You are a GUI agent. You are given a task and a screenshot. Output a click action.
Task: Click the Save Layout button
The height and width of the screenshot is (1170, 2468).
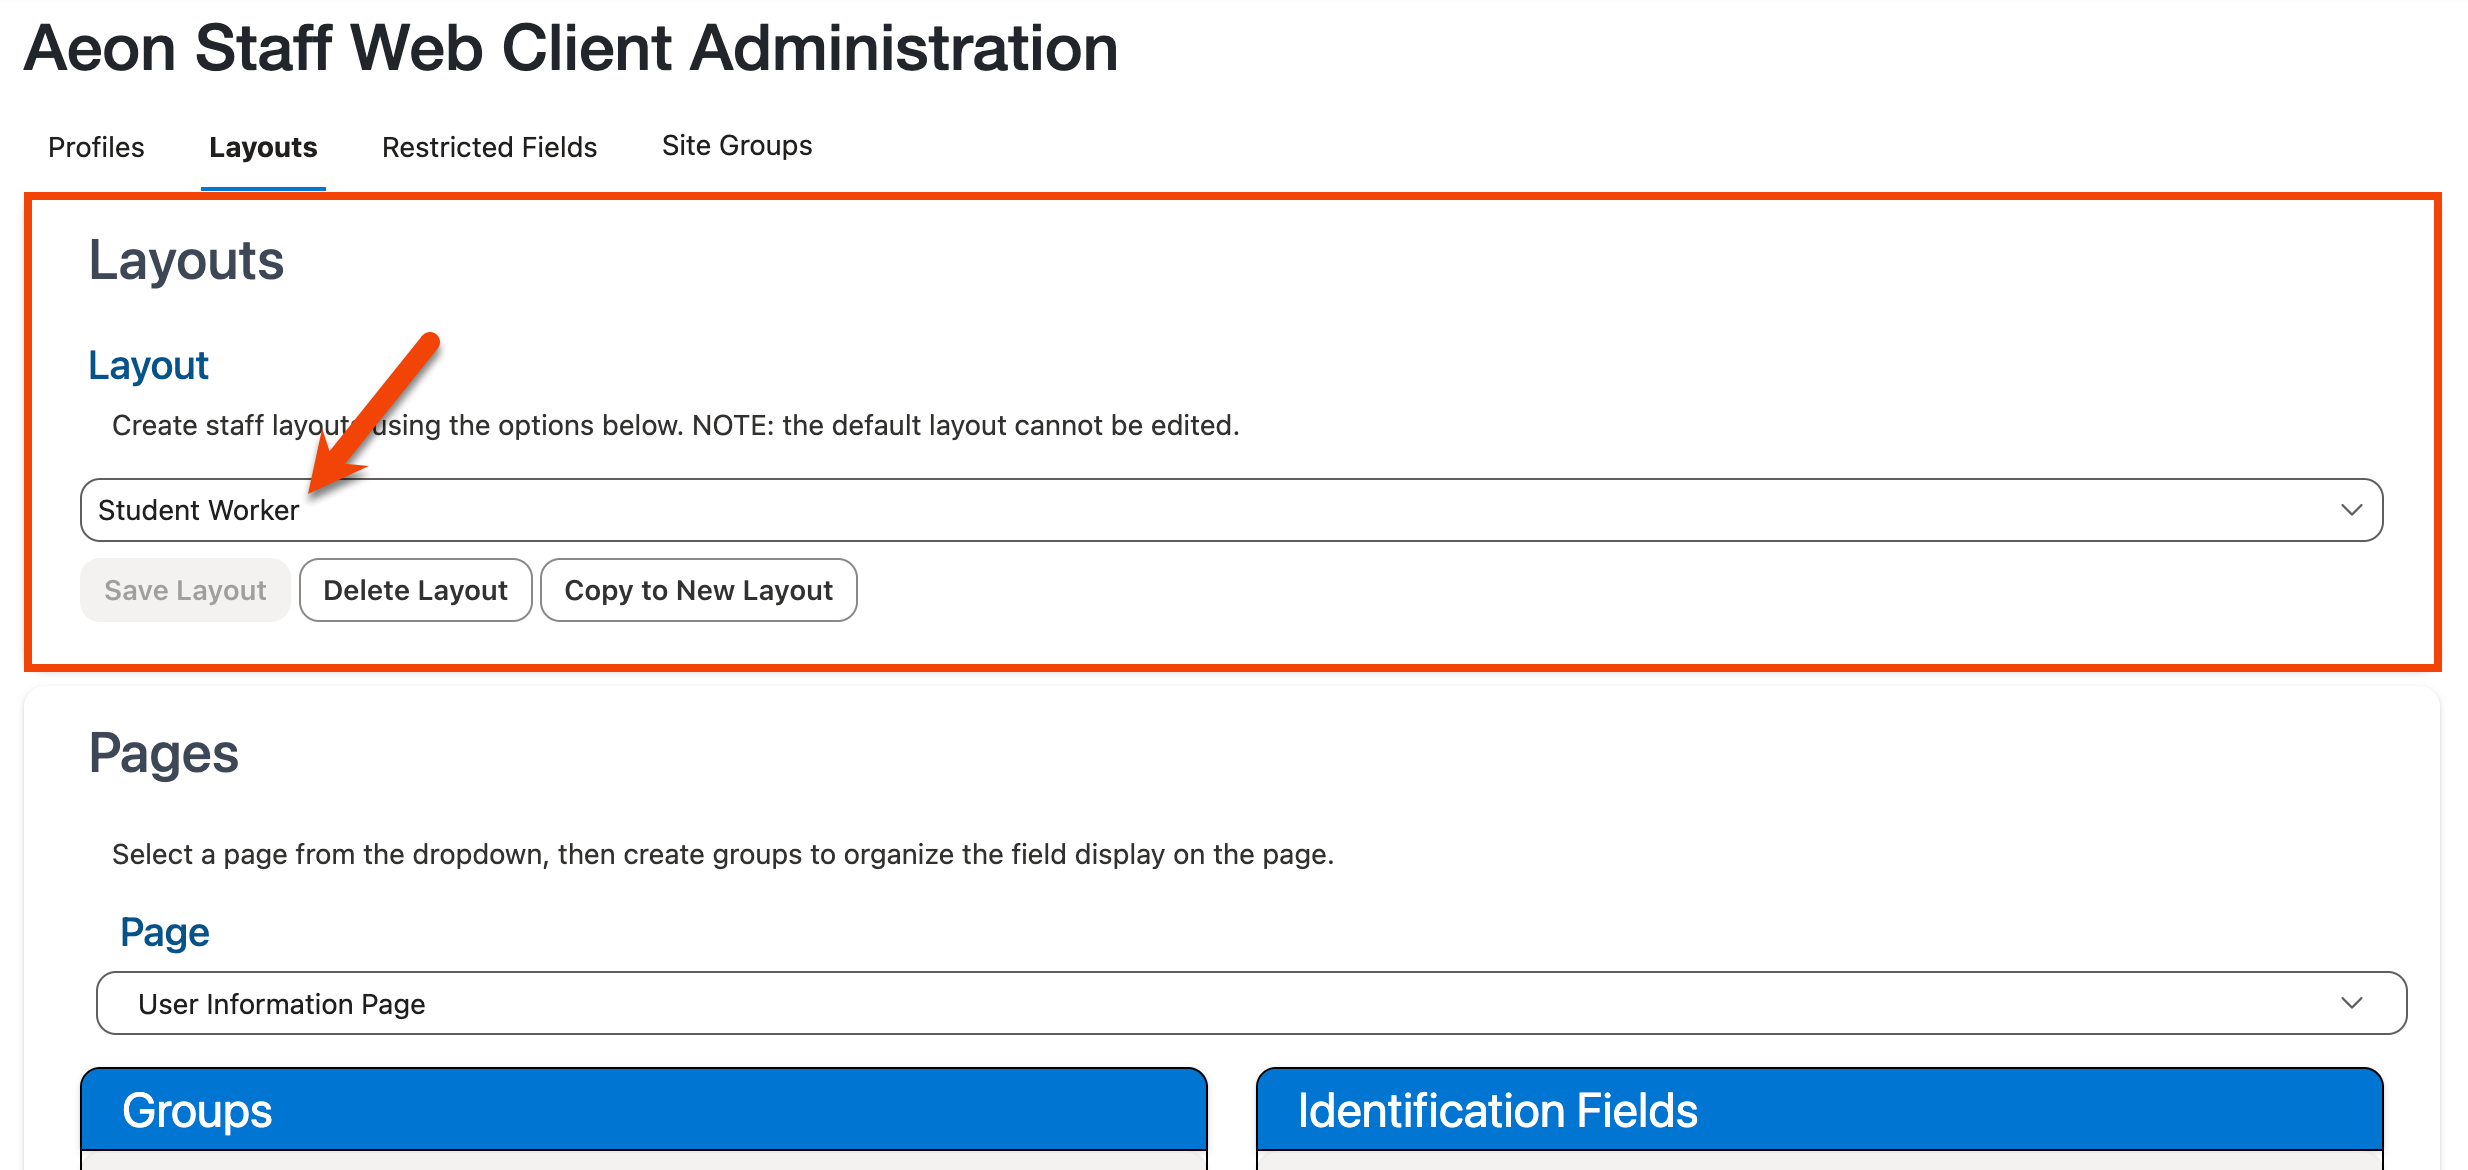[x=184, y=590]
